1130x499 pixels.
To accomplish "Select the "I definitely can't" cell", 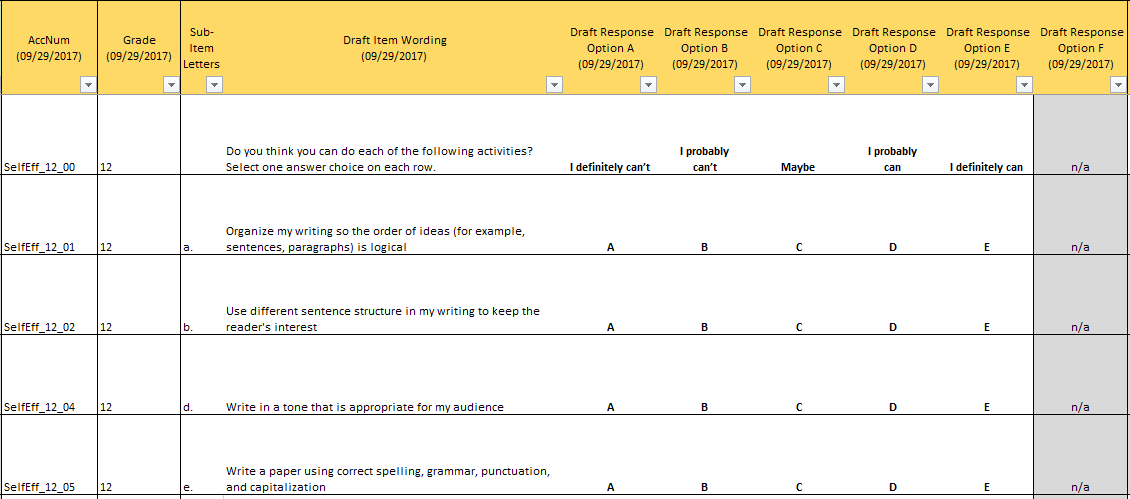I will [610, 167].
